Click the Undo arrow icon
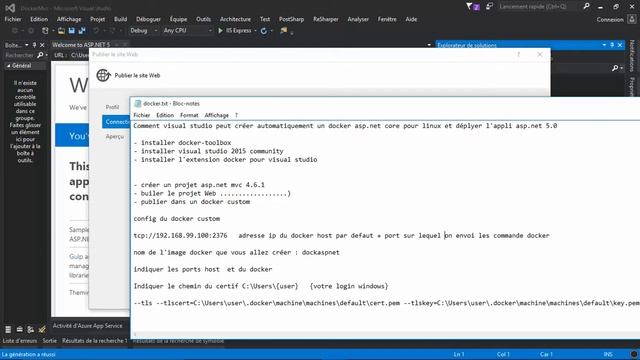 [96, 31]
